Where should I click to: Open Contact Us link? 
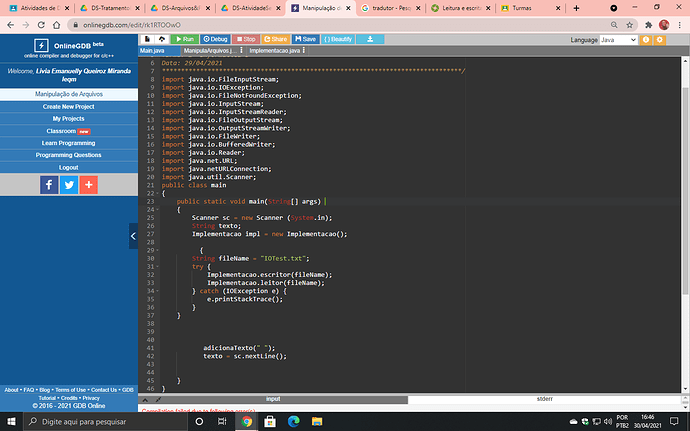coord(104,390)
